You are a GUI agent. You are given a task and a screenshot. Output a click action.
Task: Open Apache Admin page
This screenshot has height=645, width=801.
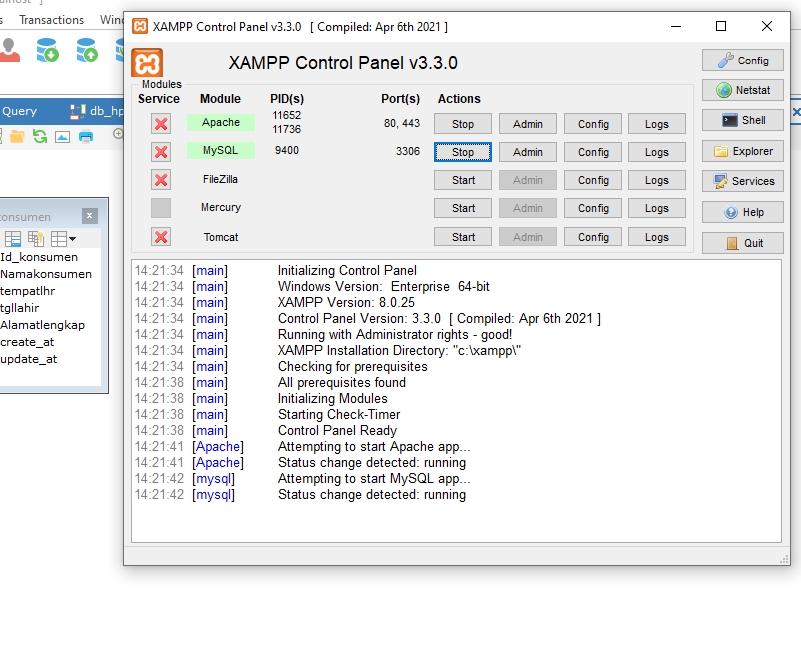pos(528,124)
